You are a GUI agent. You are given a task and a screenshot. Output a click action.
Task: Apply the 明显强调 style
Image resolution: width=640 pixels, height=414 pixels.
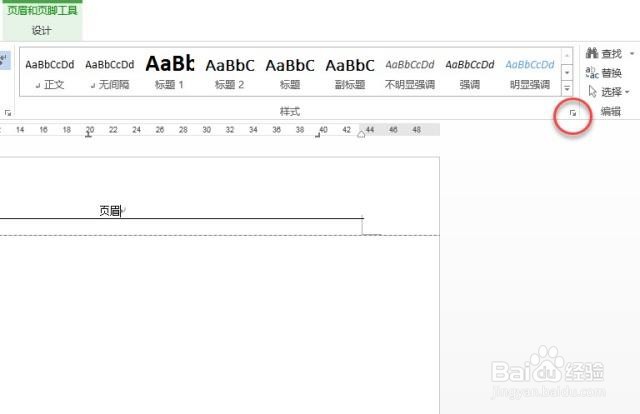tap(530, 73)
